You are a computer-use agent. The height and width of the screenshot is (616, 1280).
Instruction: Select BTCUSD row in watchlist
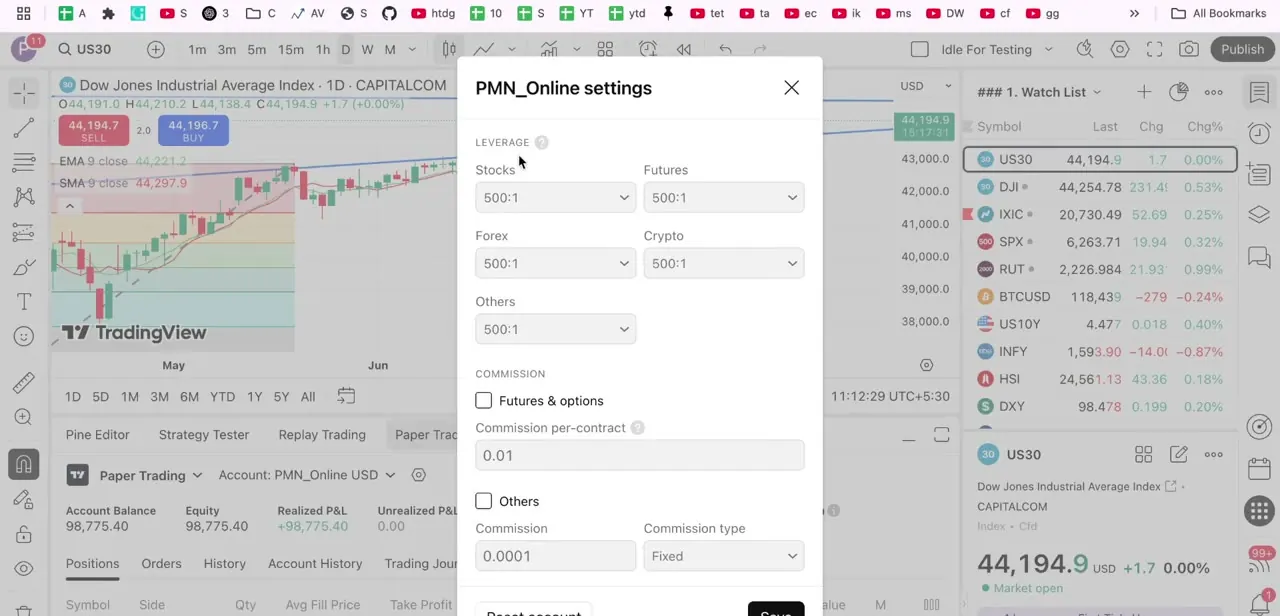(x=1100, y=297)
